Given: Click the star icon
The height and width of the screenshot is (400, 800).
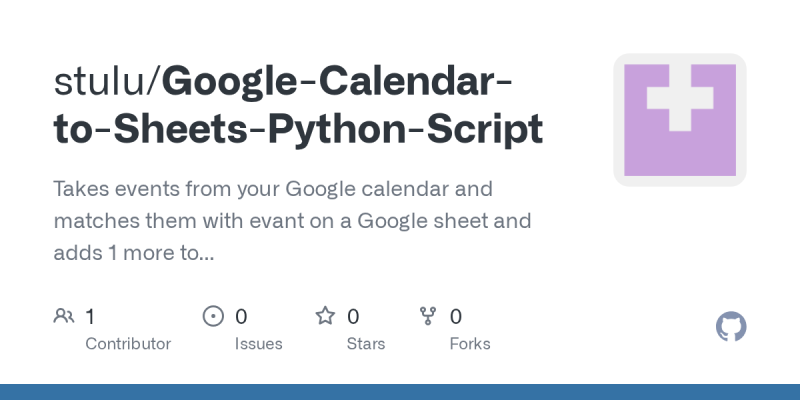Looking at the screenshot, I should pos(325,317).
